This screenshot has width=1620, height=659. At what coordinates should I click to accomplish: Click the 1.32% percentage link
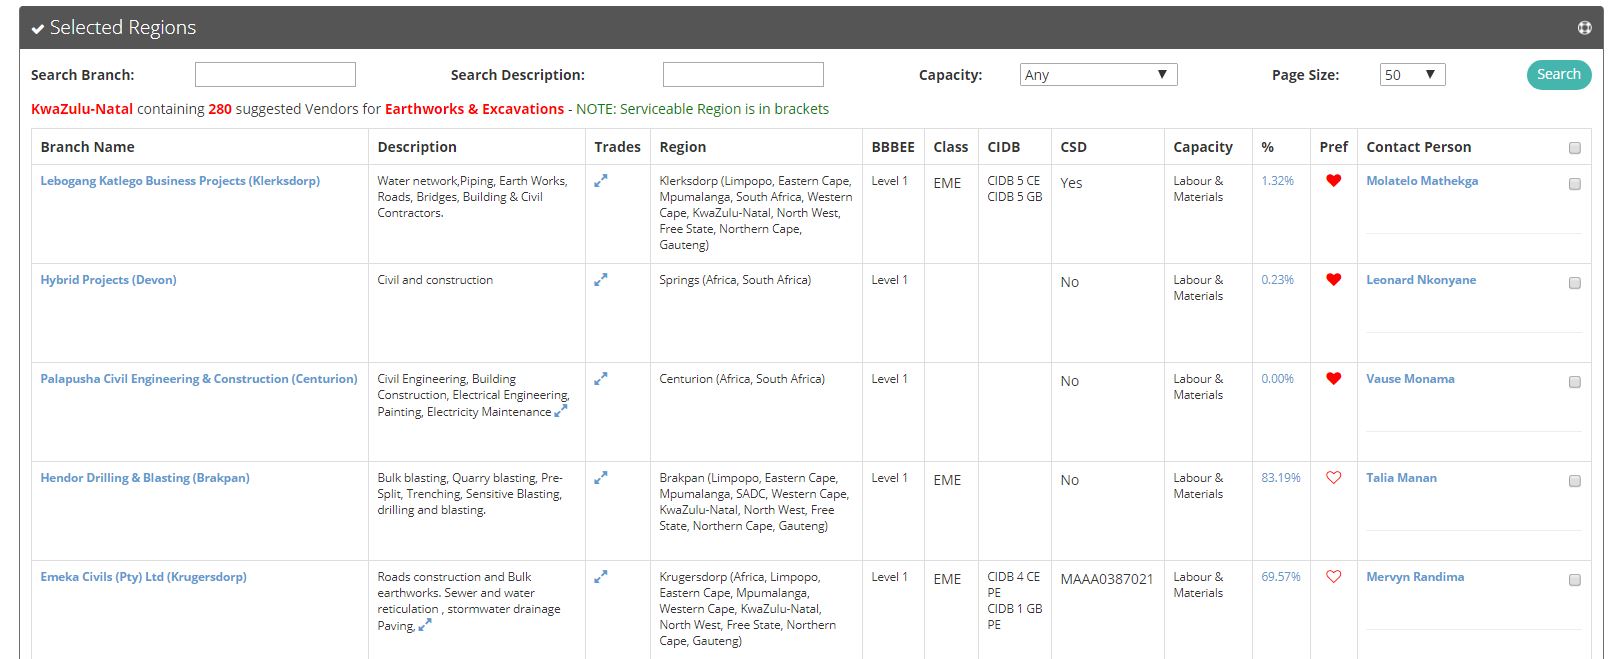click(x=1277, y=181)
